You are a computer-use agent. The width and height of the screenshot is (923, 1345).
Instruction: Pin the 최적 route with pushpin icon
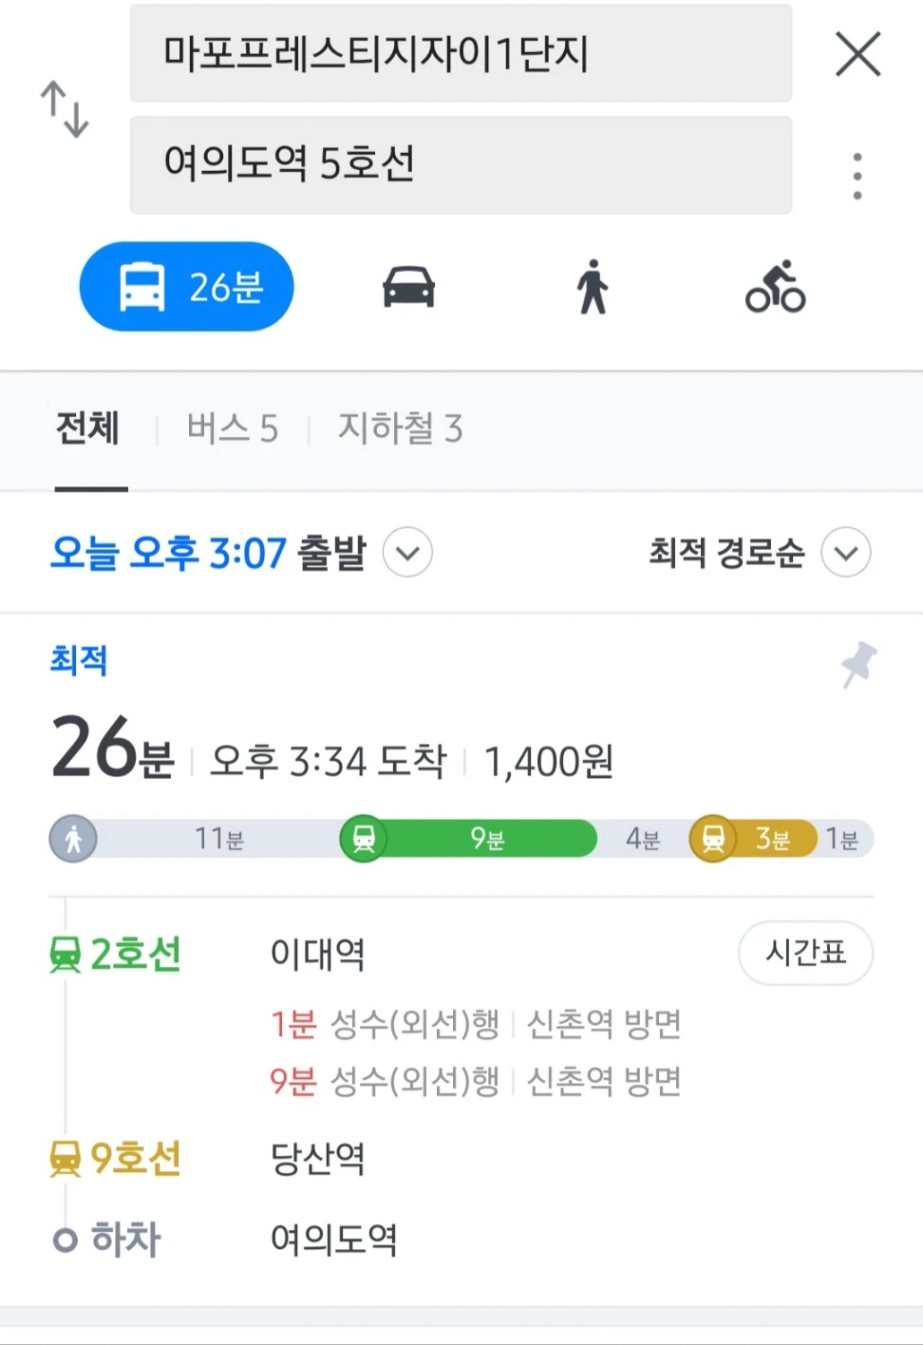click(858, 664)
